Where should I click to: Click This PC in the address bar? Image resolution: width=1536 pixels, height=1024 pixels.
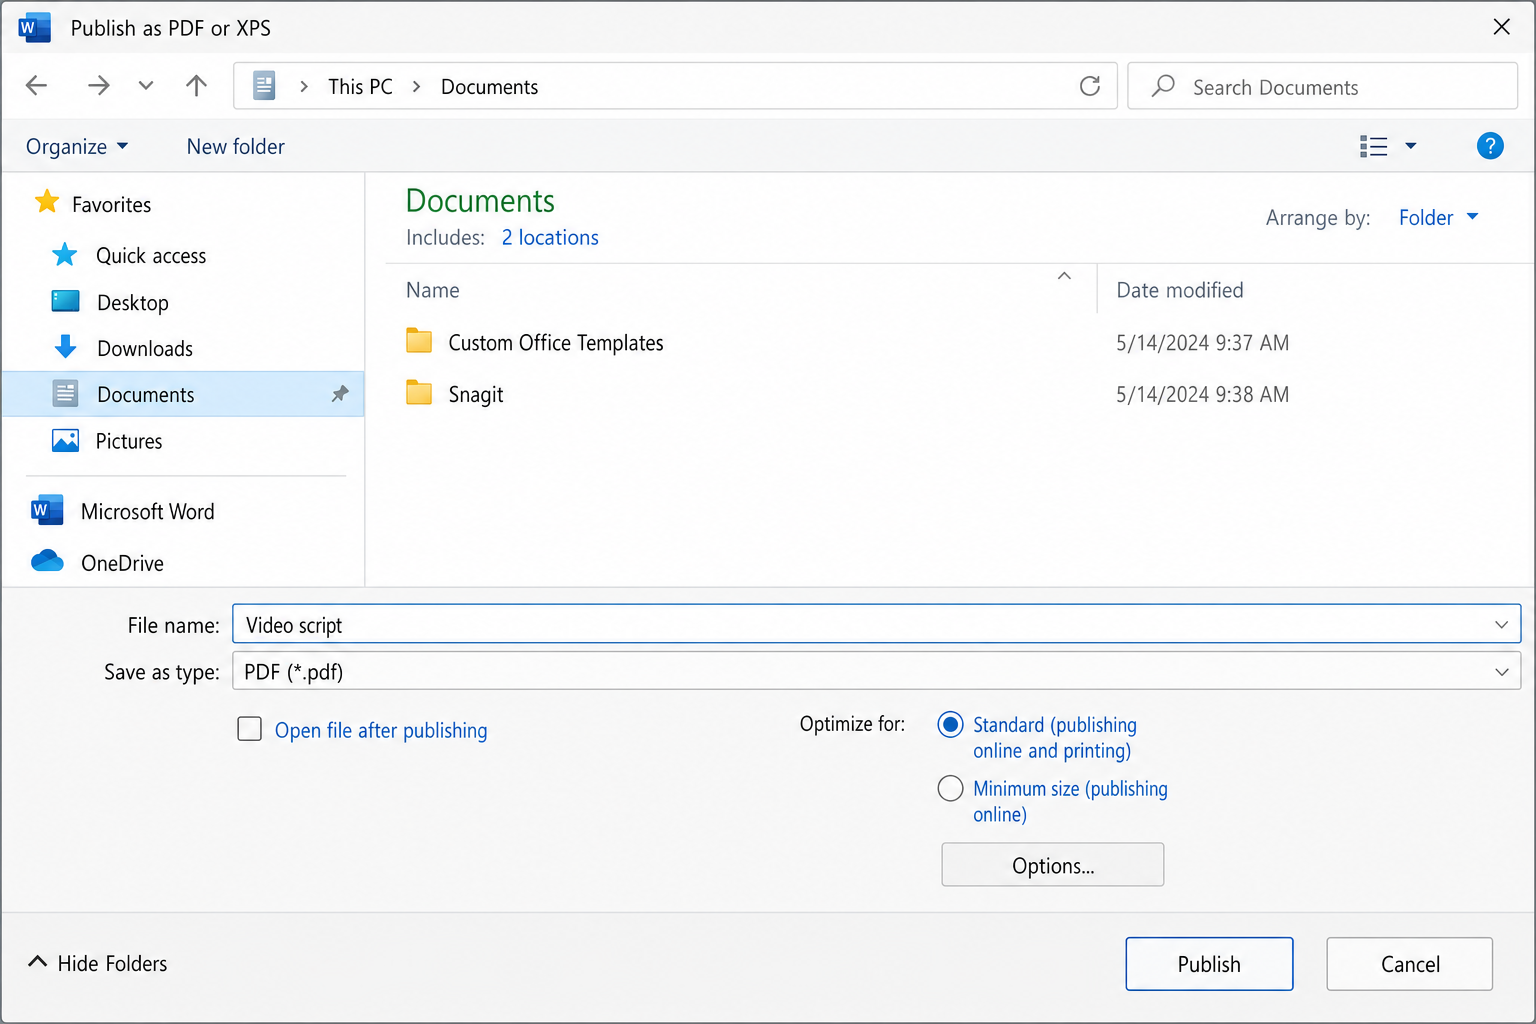click(x=360, y=87)
